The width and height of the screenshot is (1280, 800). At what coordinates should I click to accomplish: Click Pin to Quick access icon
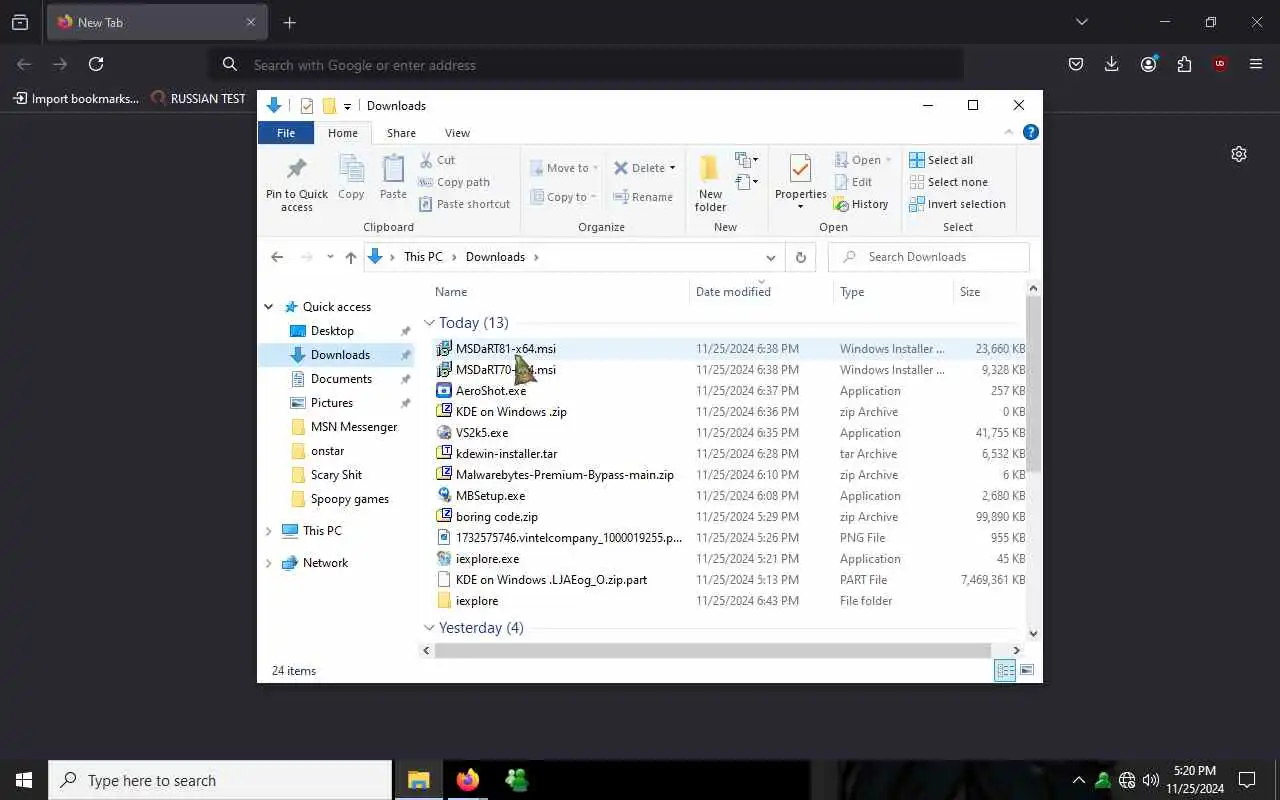(x=296, y=170)
